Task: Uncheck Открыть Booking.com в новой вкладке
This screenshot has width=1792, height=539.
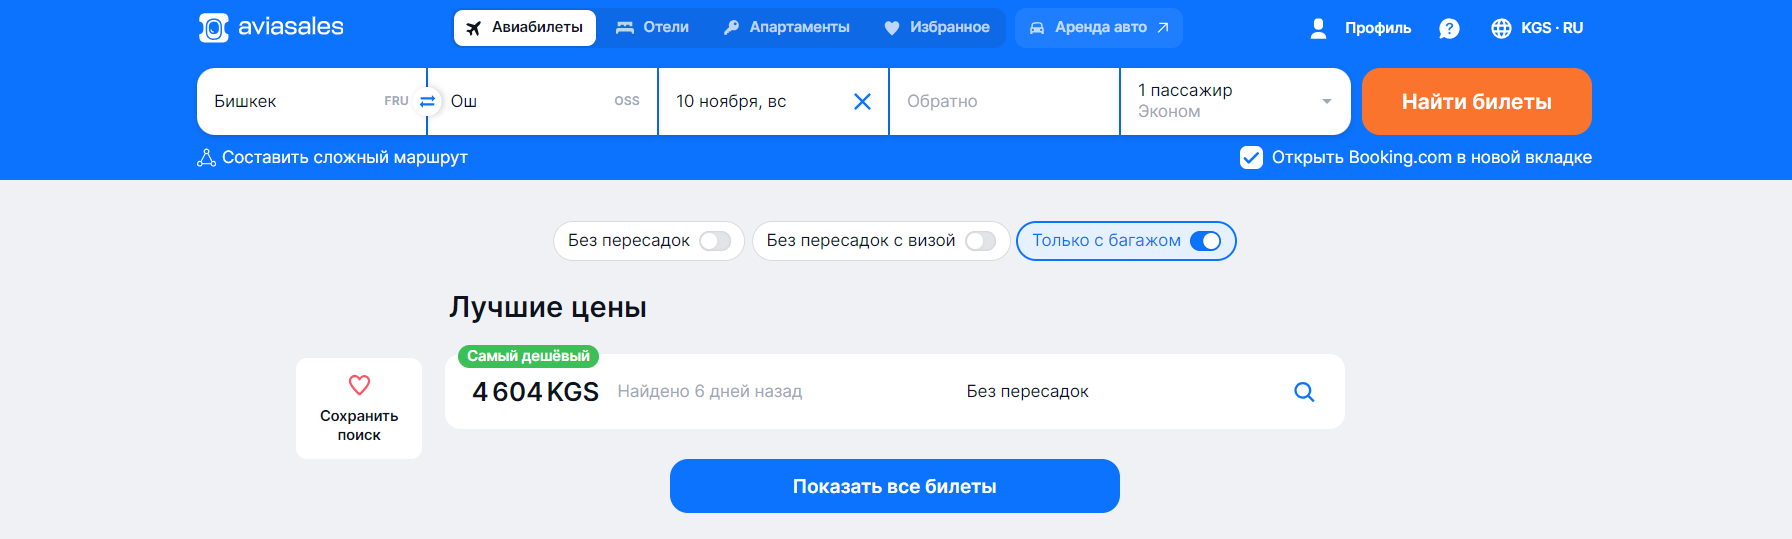Action: click(x=1251, y=157)
